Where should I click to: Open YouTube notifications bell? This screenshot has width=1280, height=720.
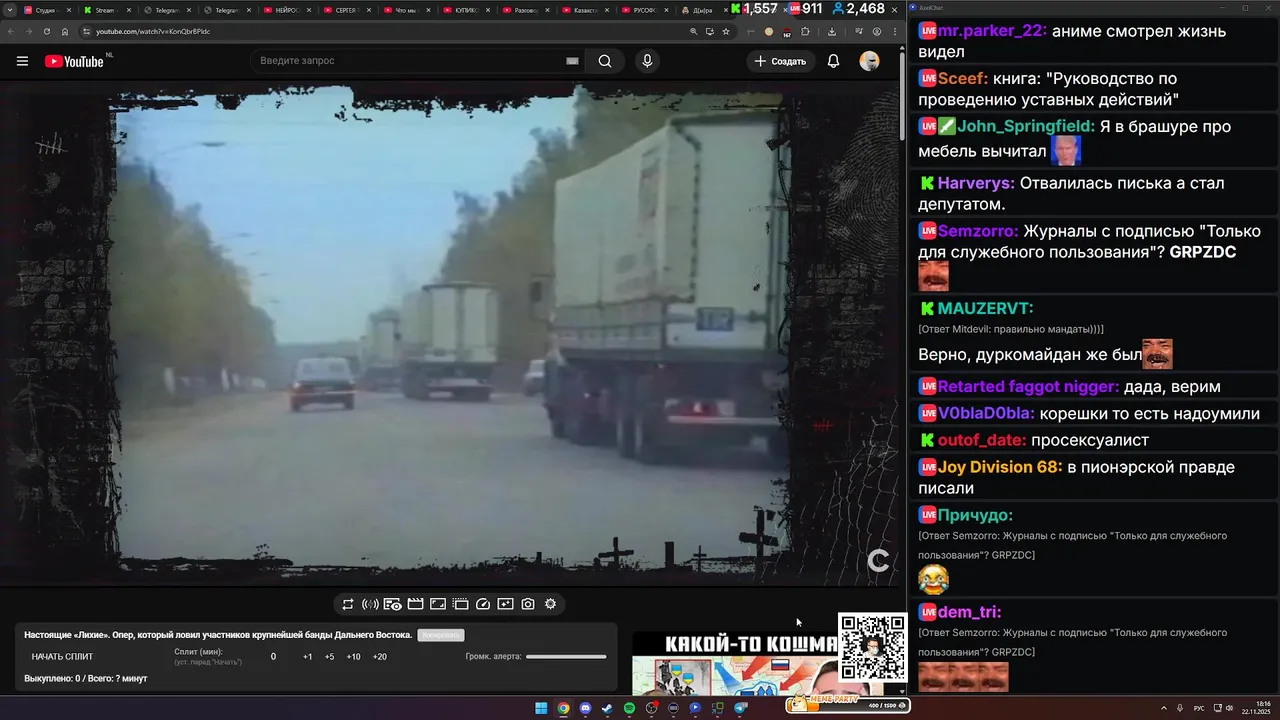[833, 61]
